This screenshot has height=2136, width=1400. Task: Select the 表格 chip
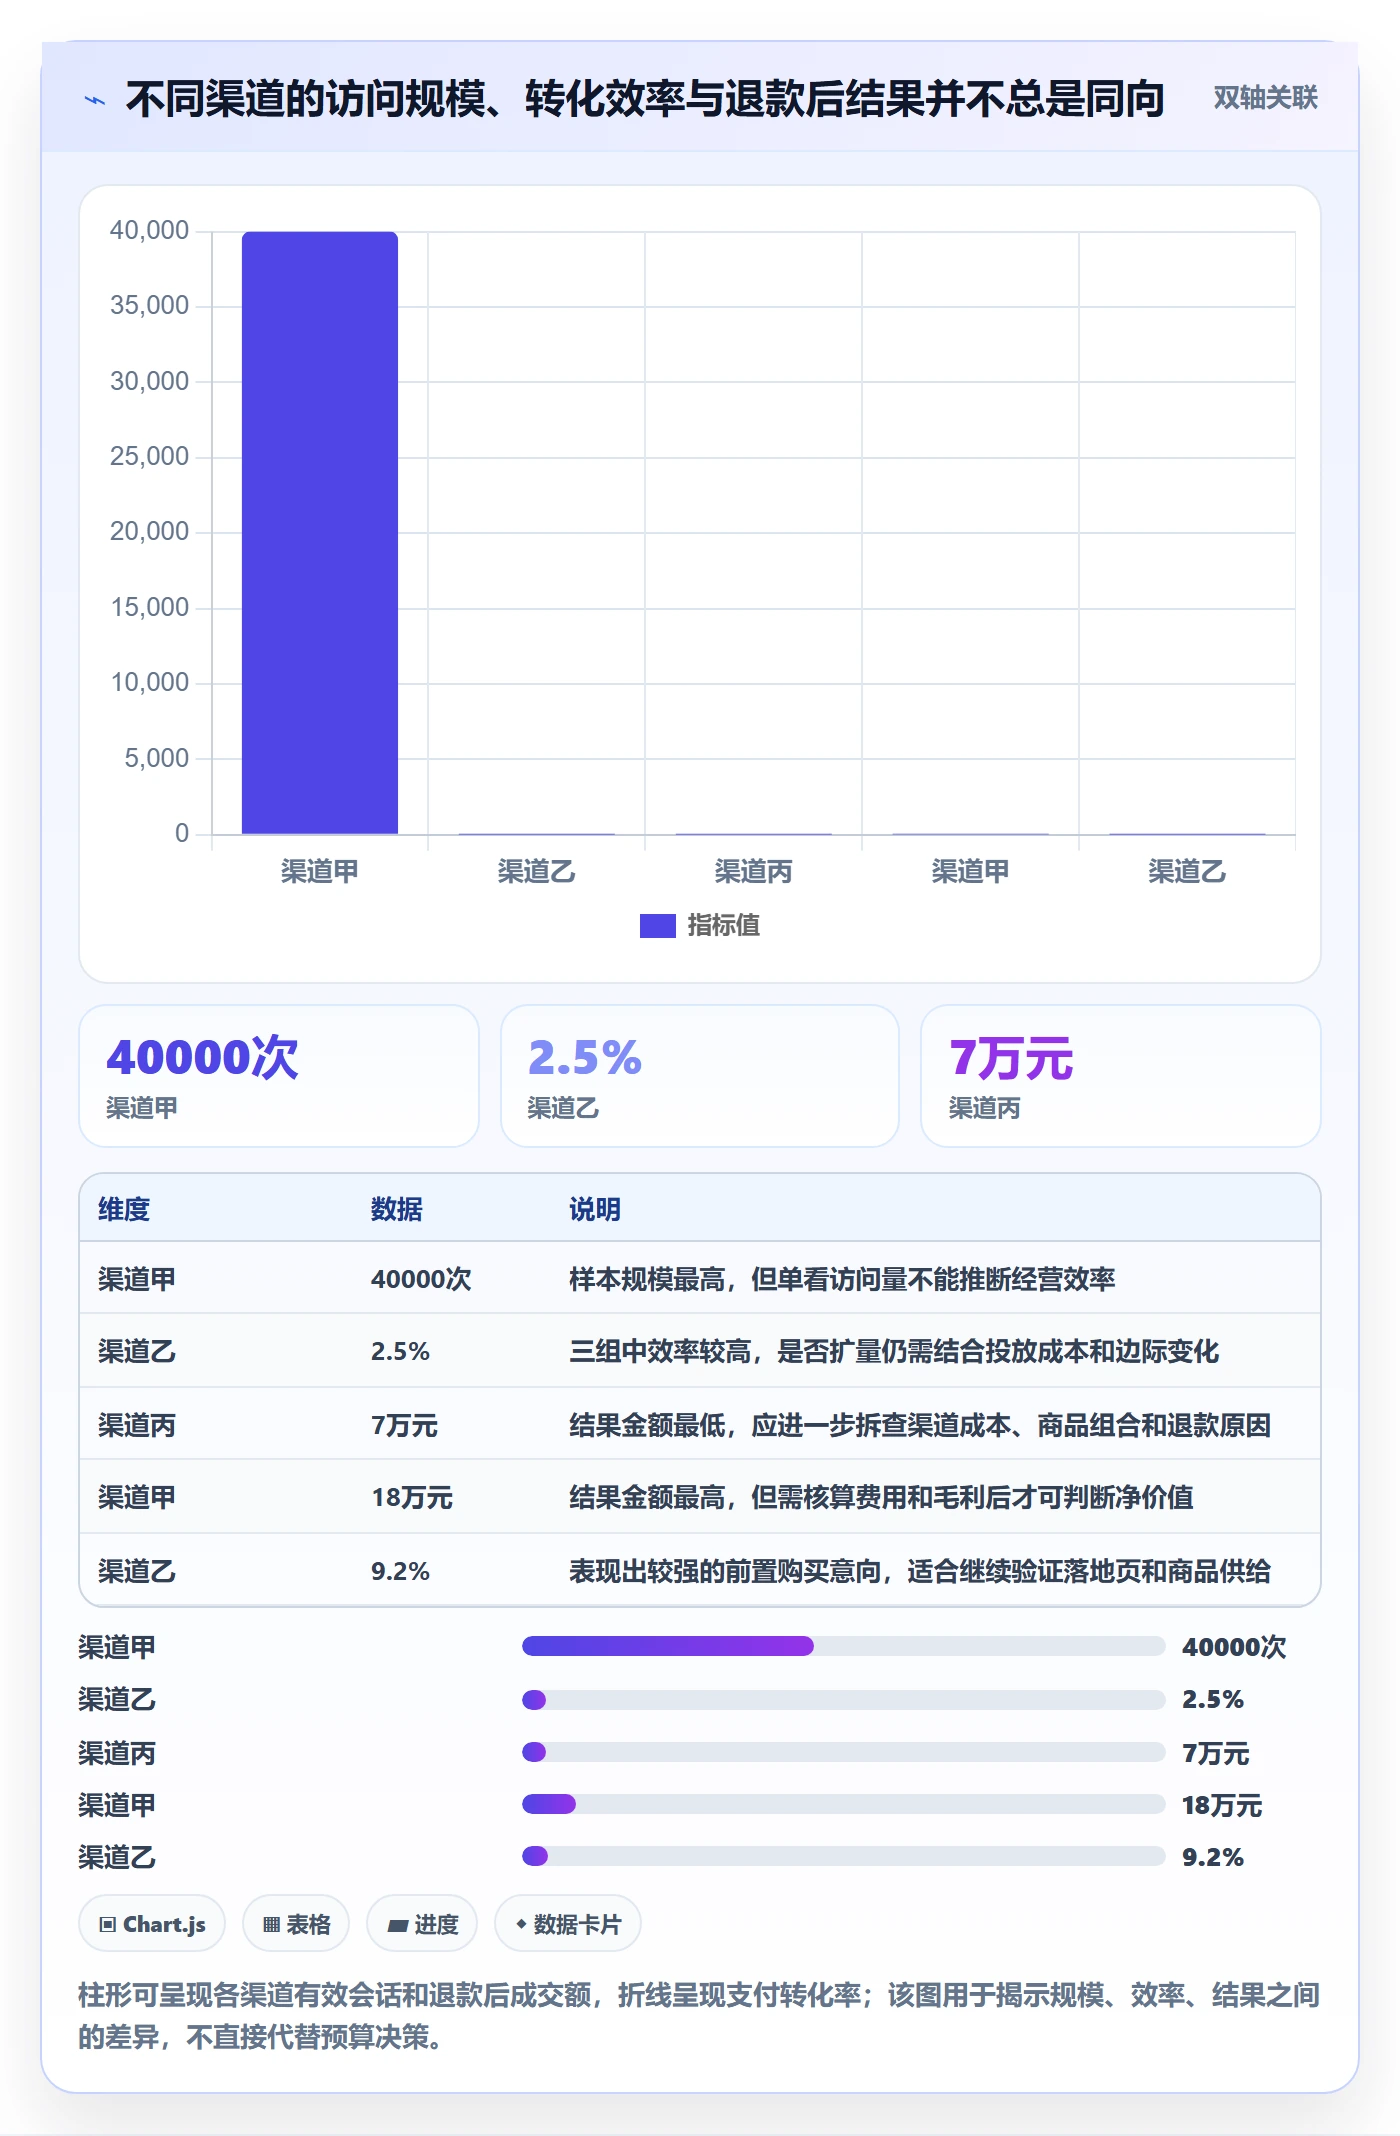(x=296, y=1924)
